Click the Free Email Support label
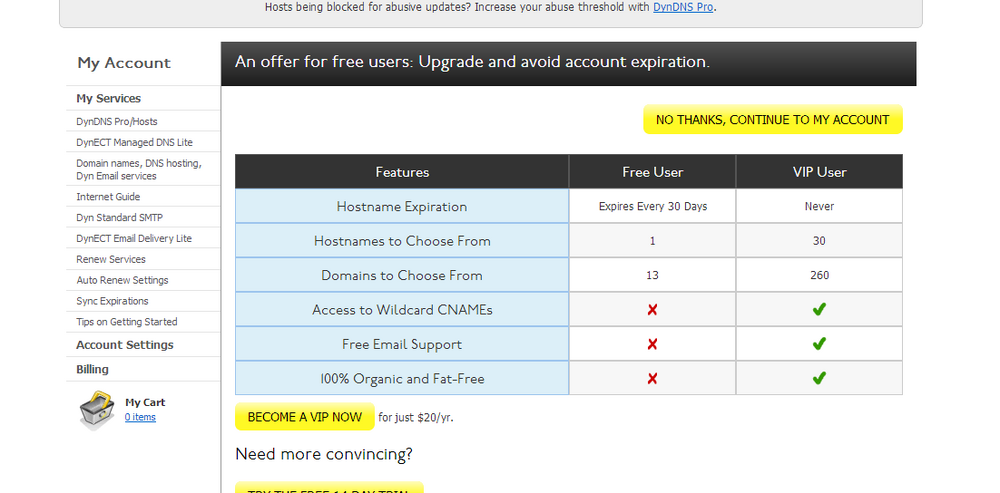 tap(402, 344)
